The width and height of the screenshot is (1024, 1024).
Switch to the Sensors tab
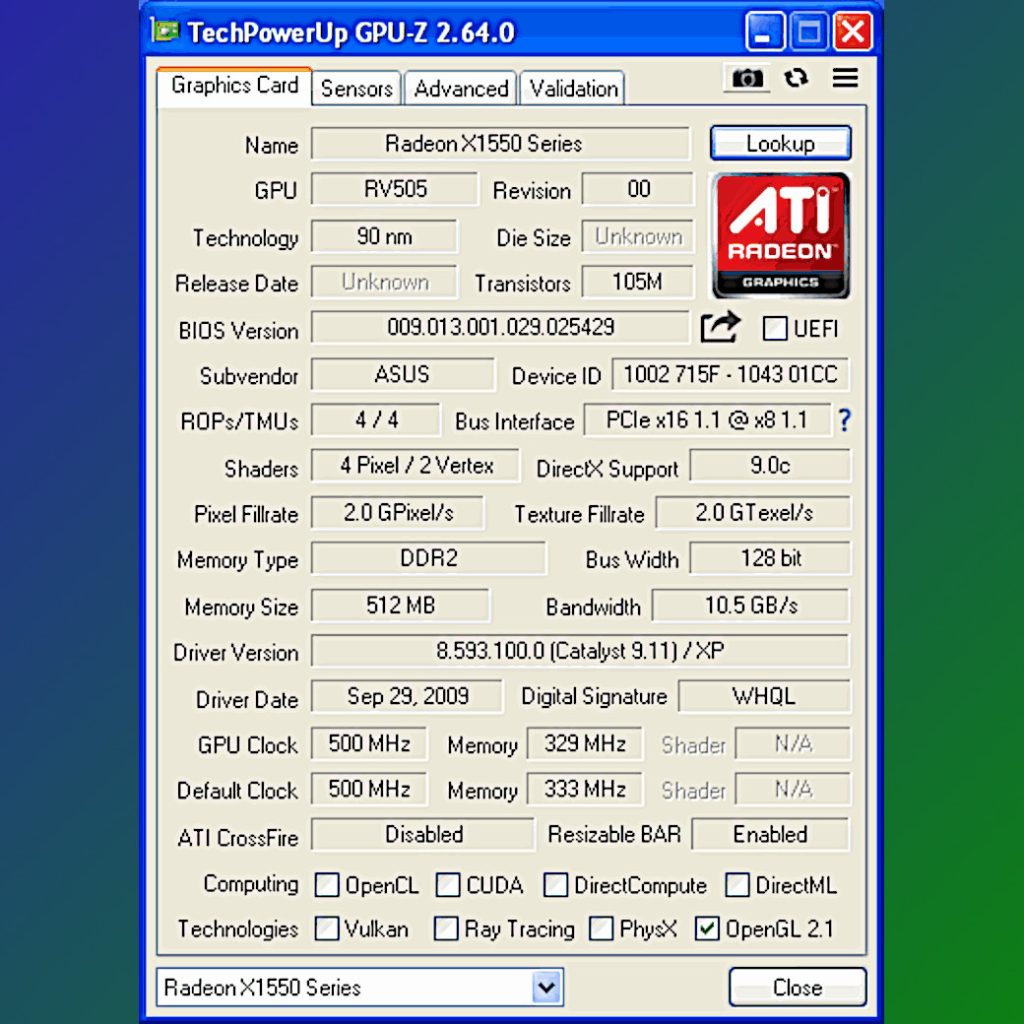(x=357, y=88)
